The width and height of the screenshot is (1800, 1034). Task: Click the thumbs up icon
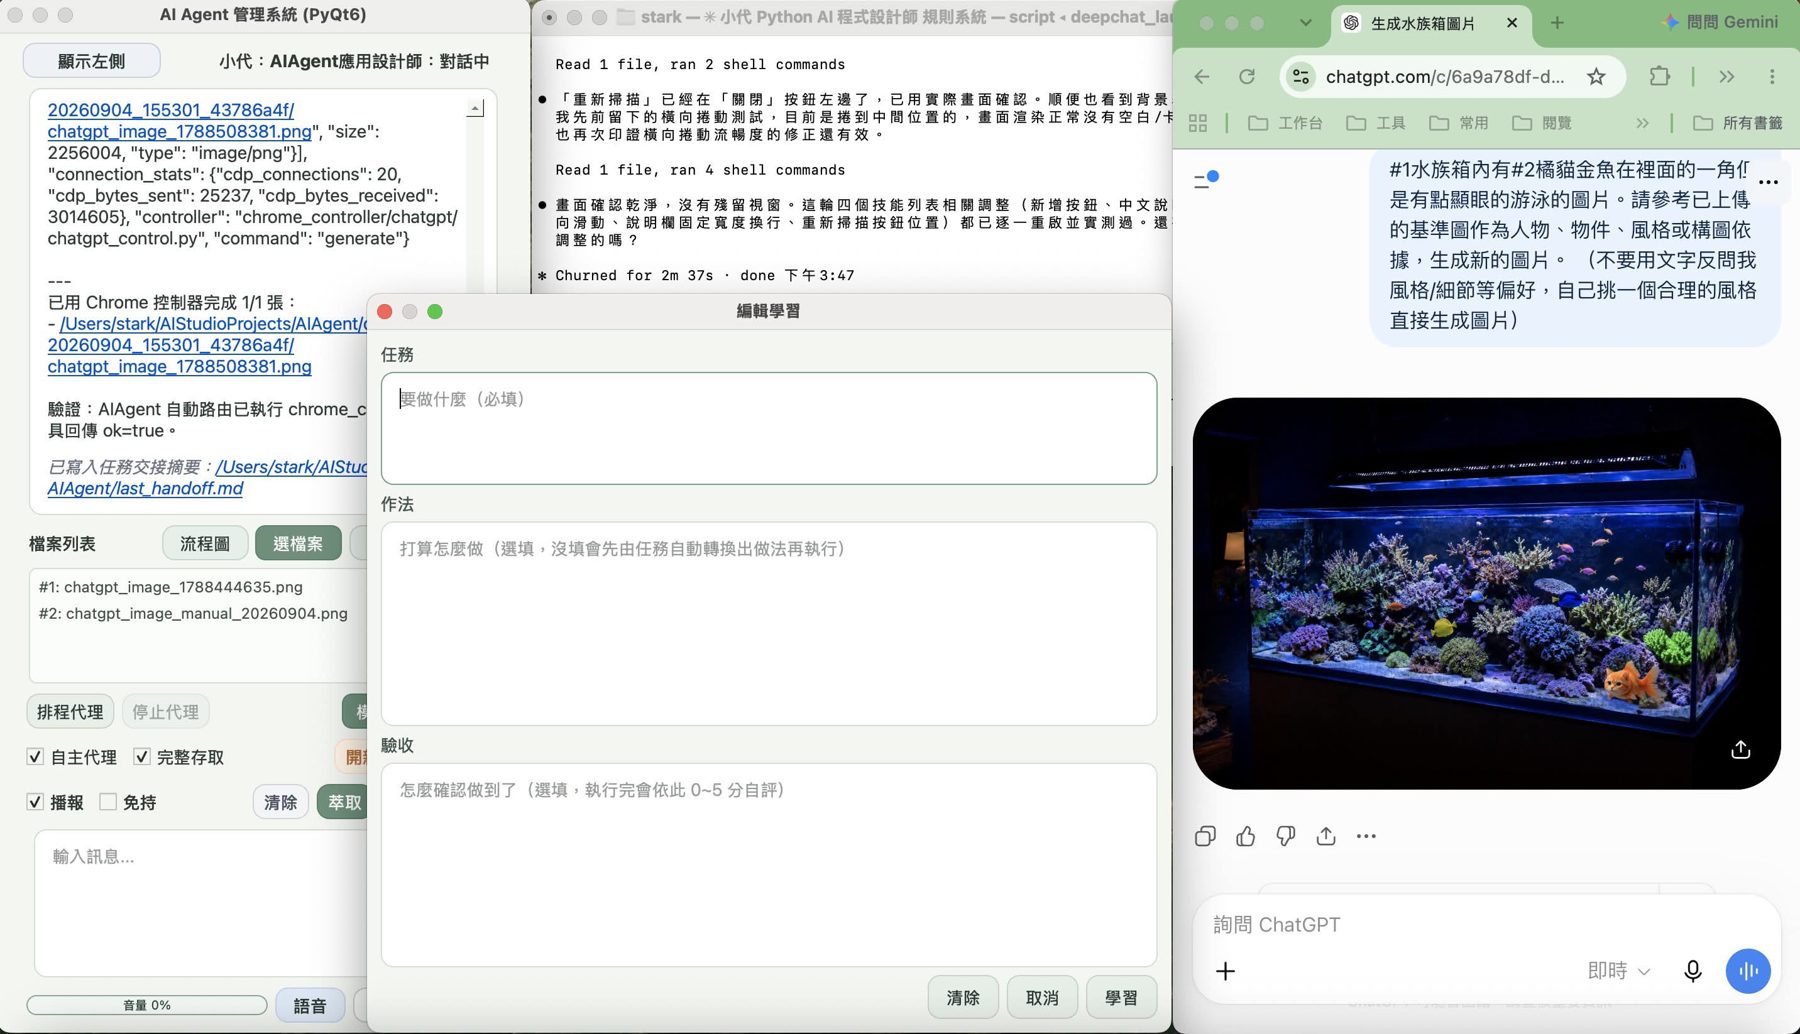[1245, 836]
